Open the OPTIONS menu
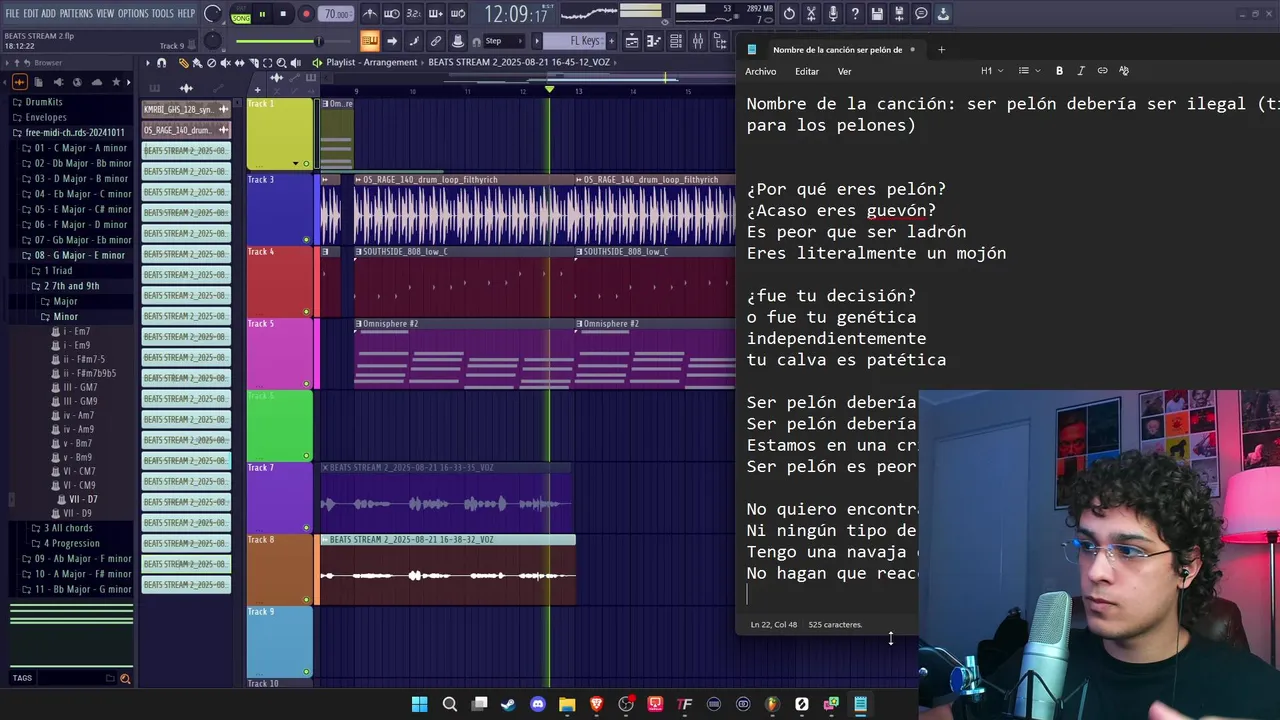The height and width of the screenshot is (720, 1280). click(x=133, y=13)
